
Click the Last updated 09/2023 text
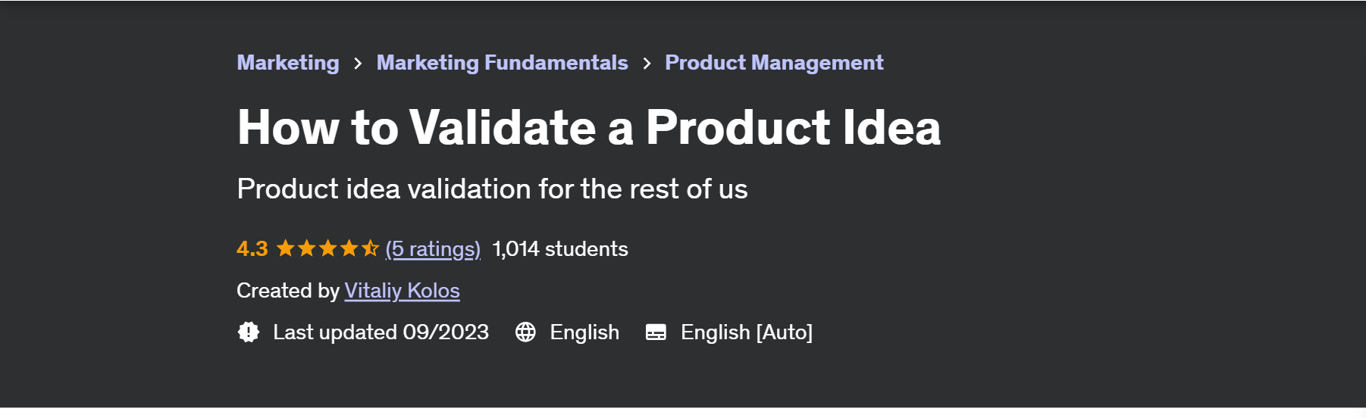380,332
